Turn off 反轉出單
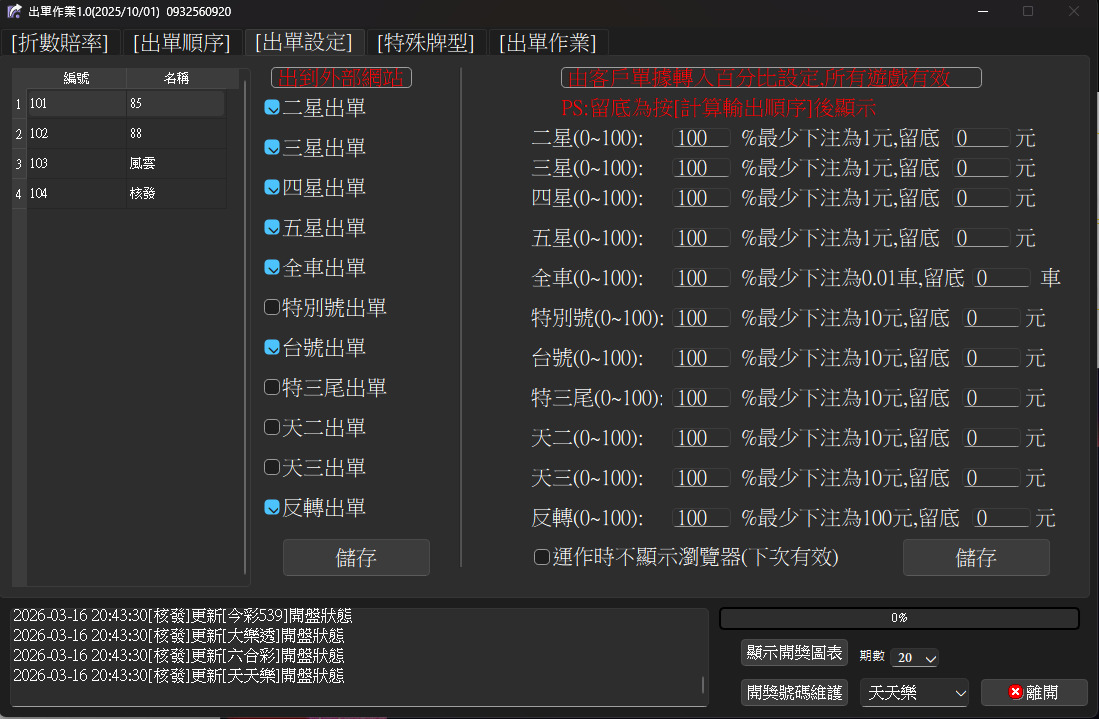 (271, 507)
